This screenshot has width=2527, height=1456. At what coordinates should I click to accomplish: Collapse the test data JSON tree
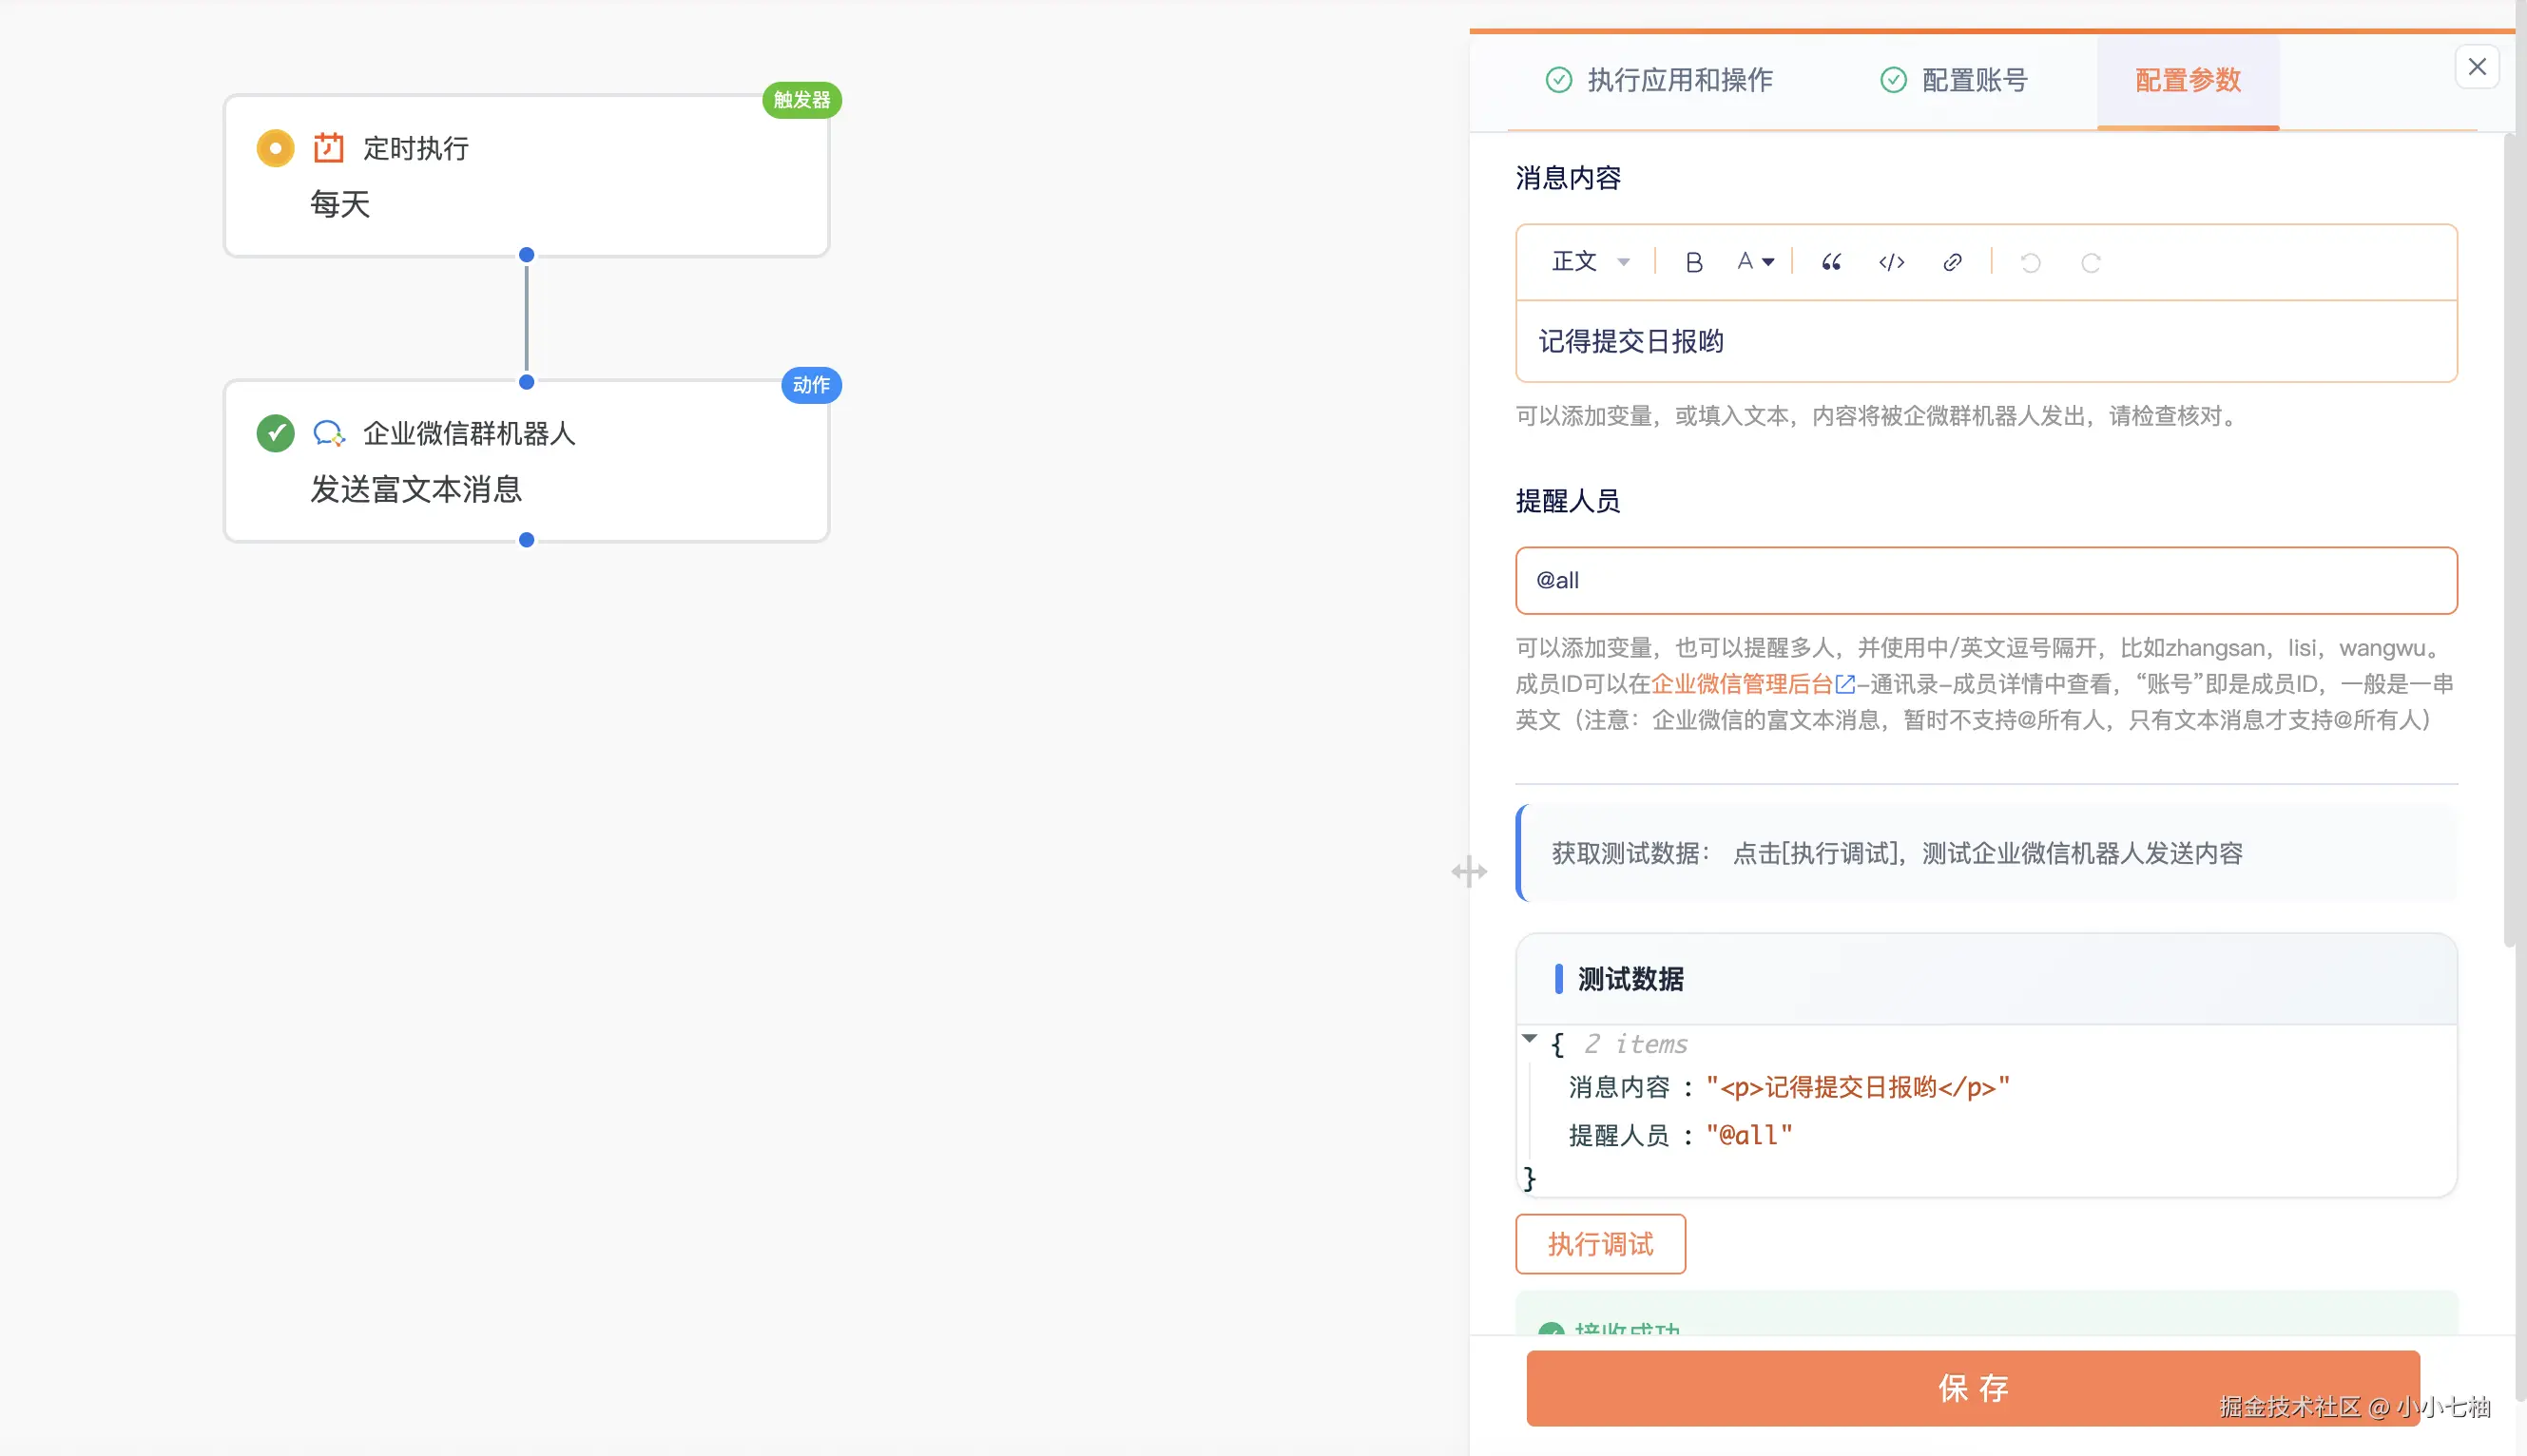point(1529,1039)
